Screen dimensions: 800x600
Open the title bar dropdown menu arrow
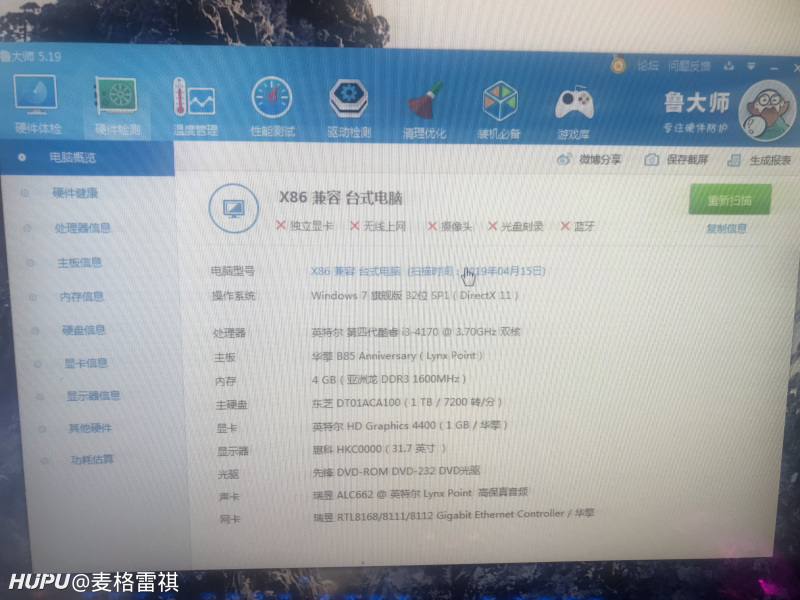tap(752, 66)
